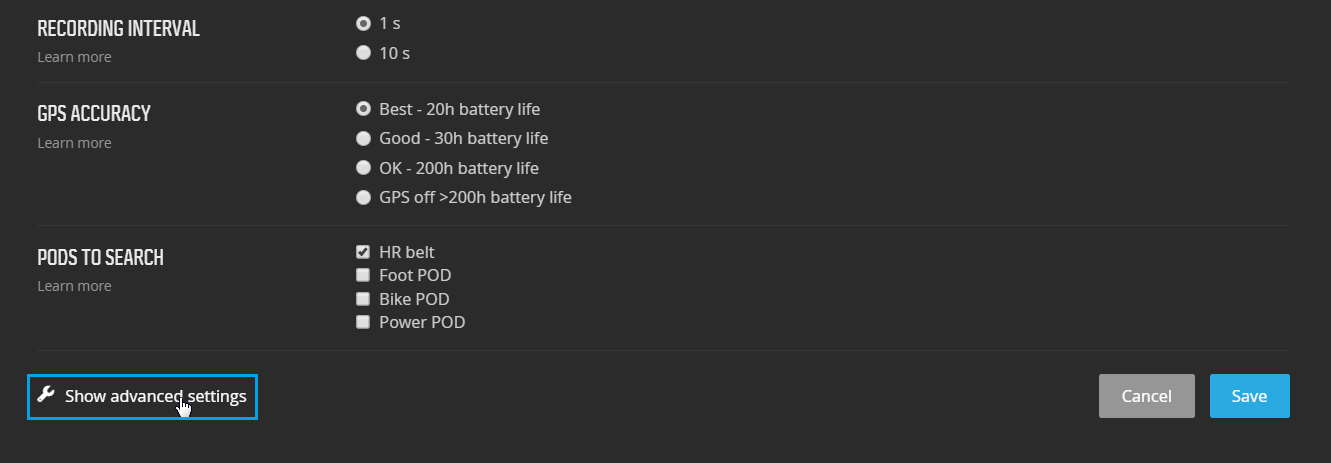The height and width of the screenshot is (463, 1331).
Task: Click the Power POD label text
Action: 422,322
